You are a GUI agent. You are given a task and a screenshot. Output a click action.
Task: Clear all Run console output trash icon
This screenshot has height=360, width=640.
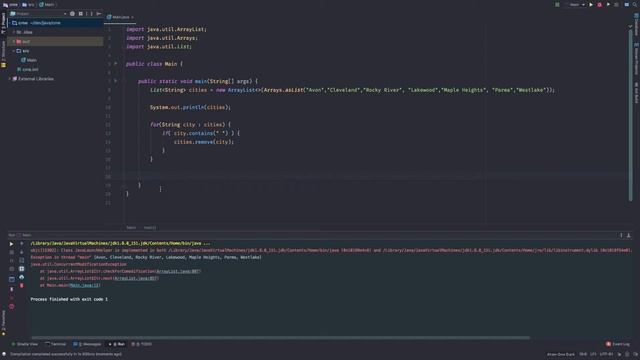point(22,286)
